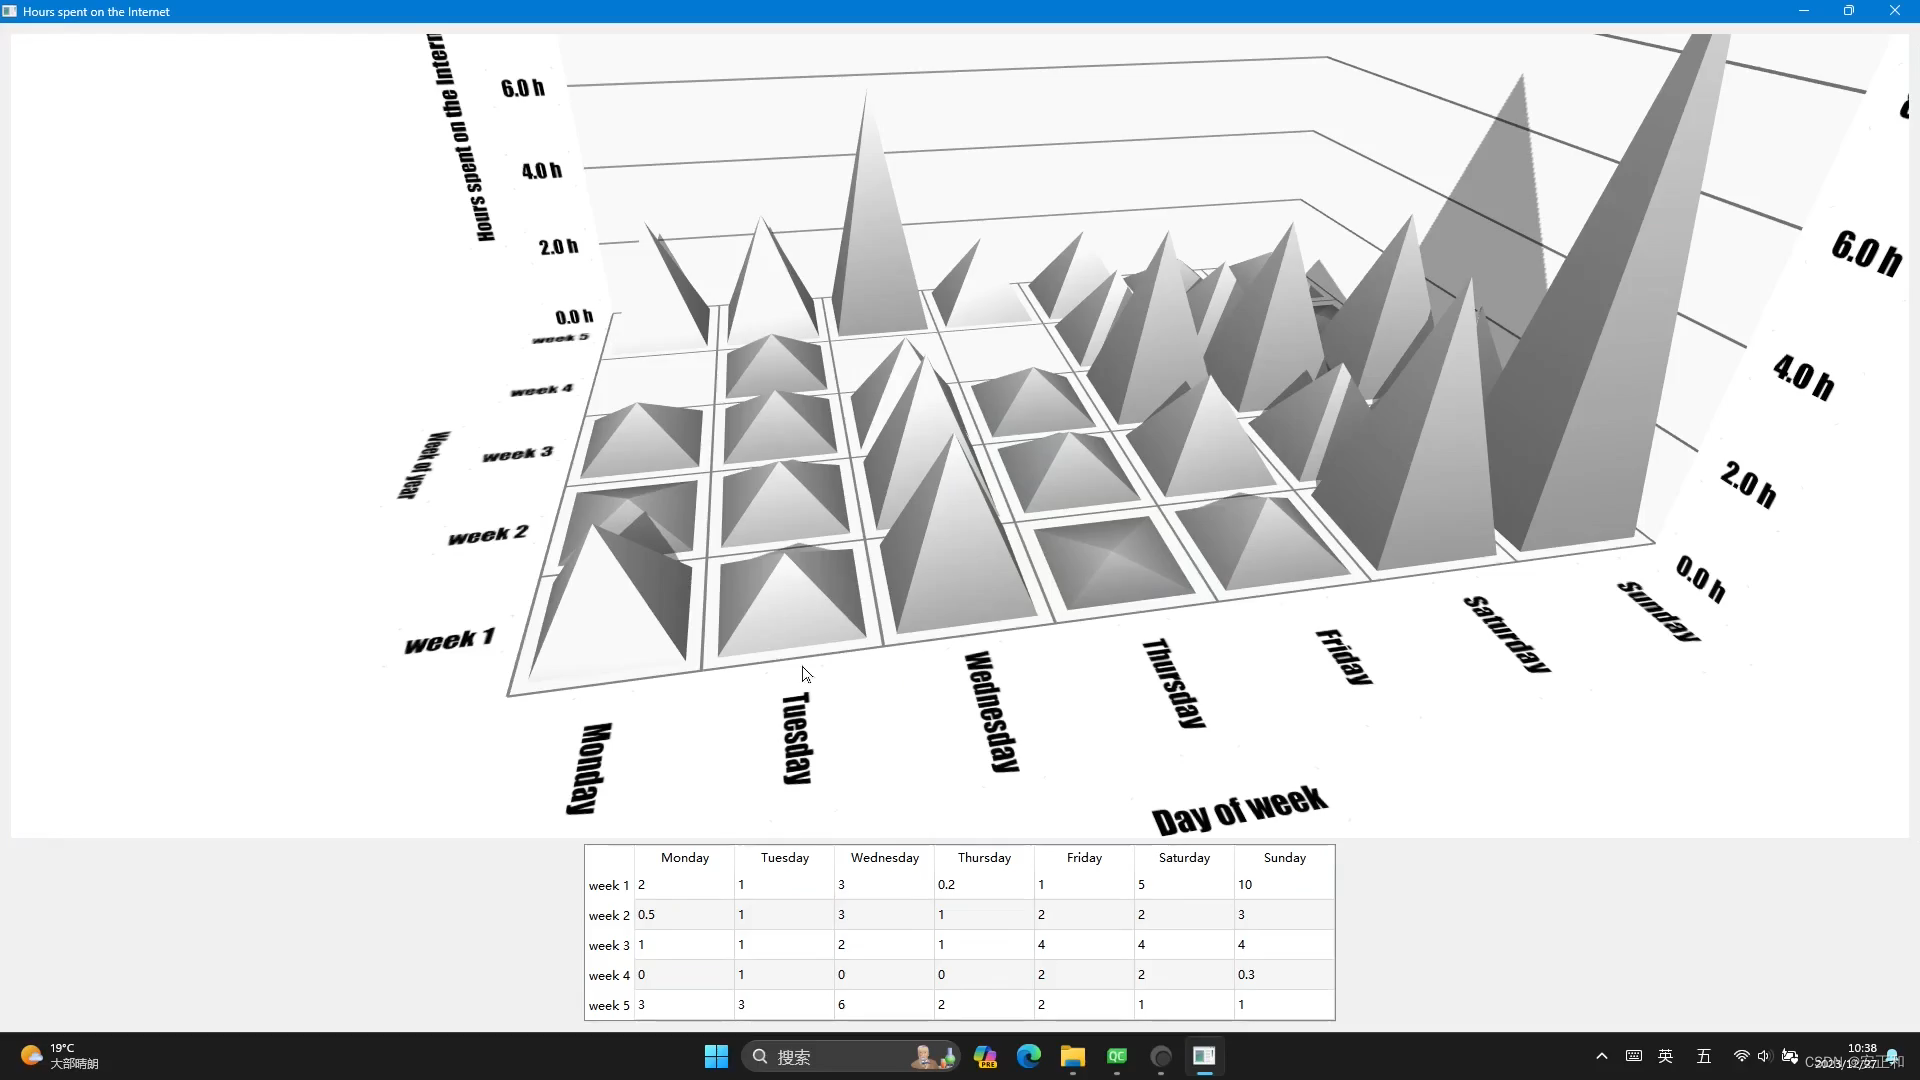Click the Copilot taskbar icon
The height and width of the screenshot is (1080, 1920).
pos(985,1057)
